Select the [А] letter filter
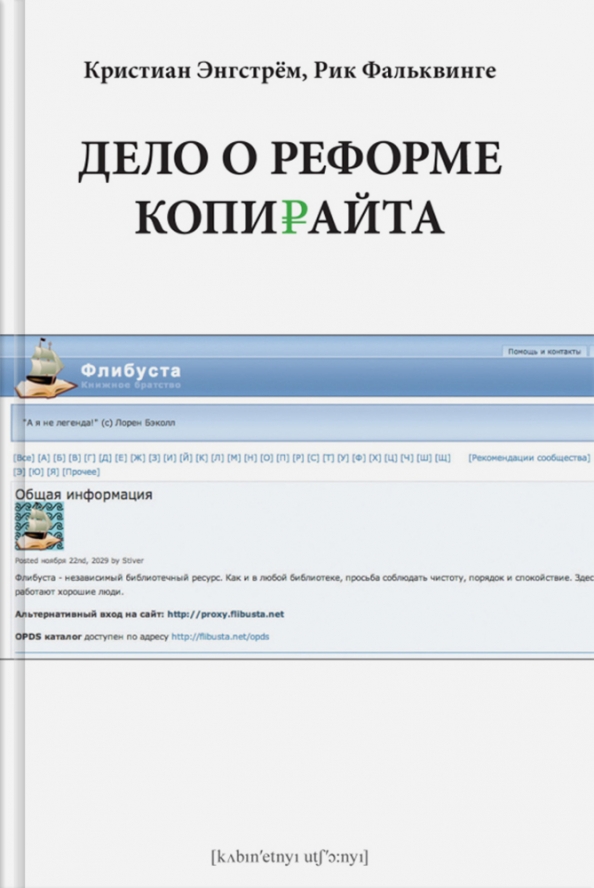 coord(44,458)
